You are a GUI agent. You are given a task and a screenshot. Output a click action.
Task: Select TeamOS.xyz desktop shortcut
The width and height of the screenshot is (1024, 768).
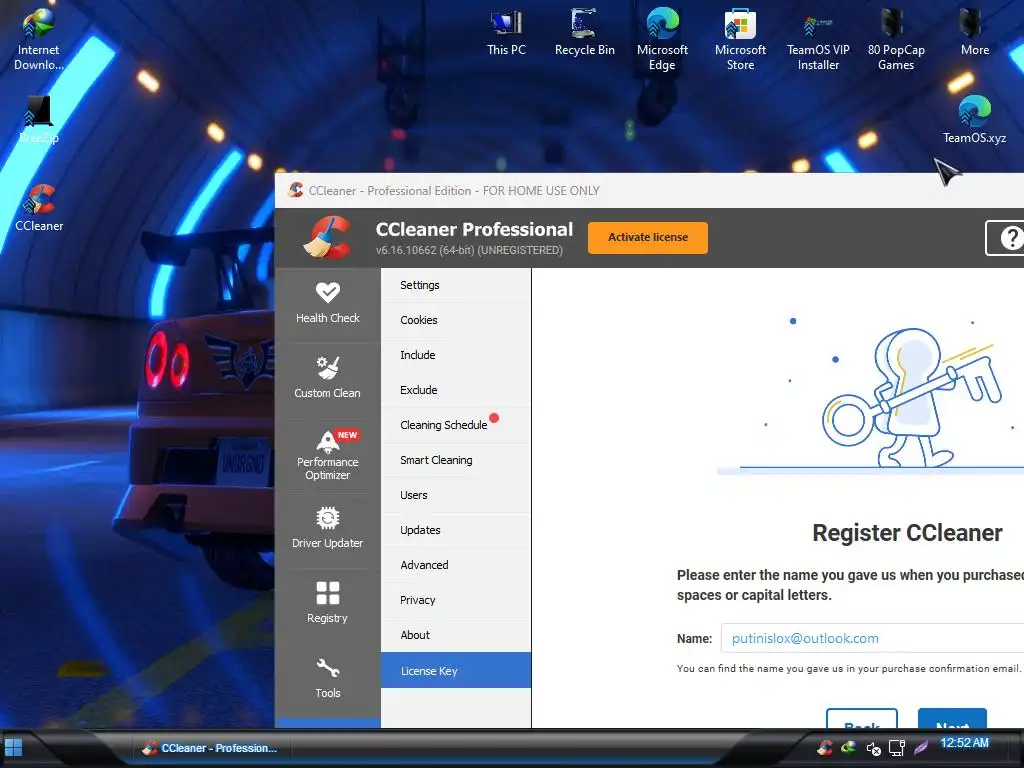974,120
